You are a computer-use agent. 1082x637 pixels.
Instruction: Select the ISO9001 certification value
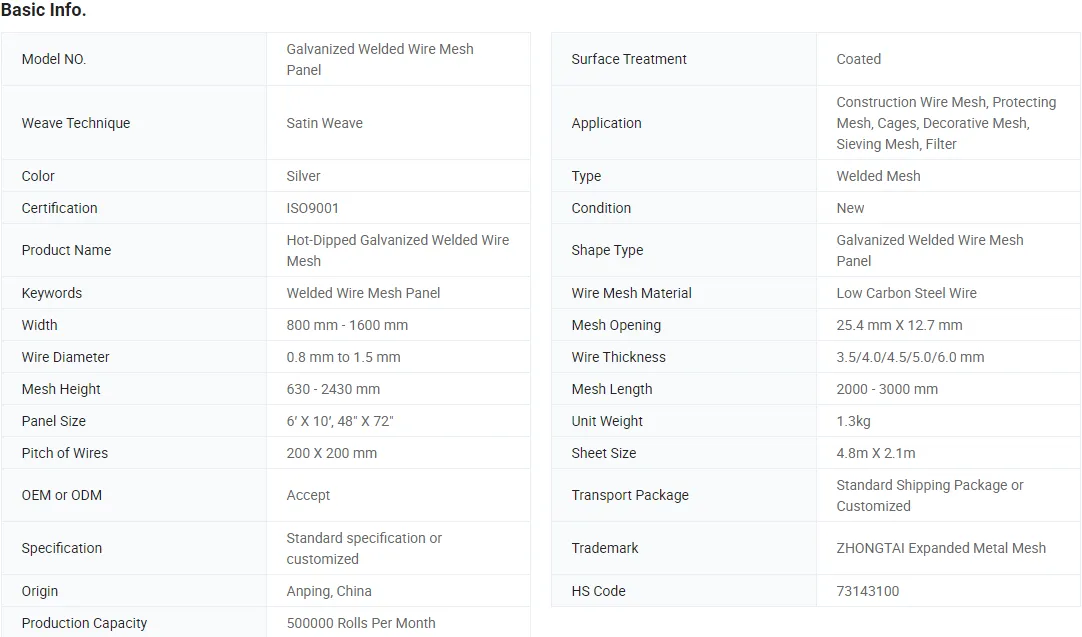[x=313, y=208]
